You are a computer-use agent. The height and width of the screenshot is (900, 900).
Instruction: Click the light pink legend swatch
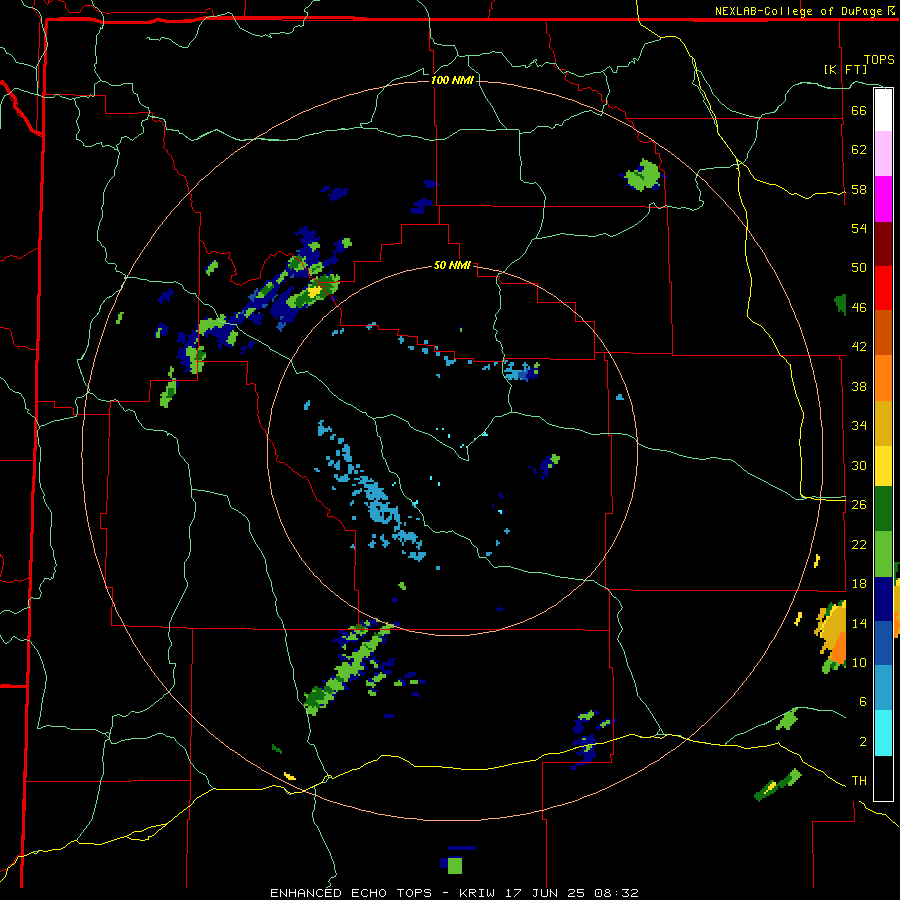883,153
